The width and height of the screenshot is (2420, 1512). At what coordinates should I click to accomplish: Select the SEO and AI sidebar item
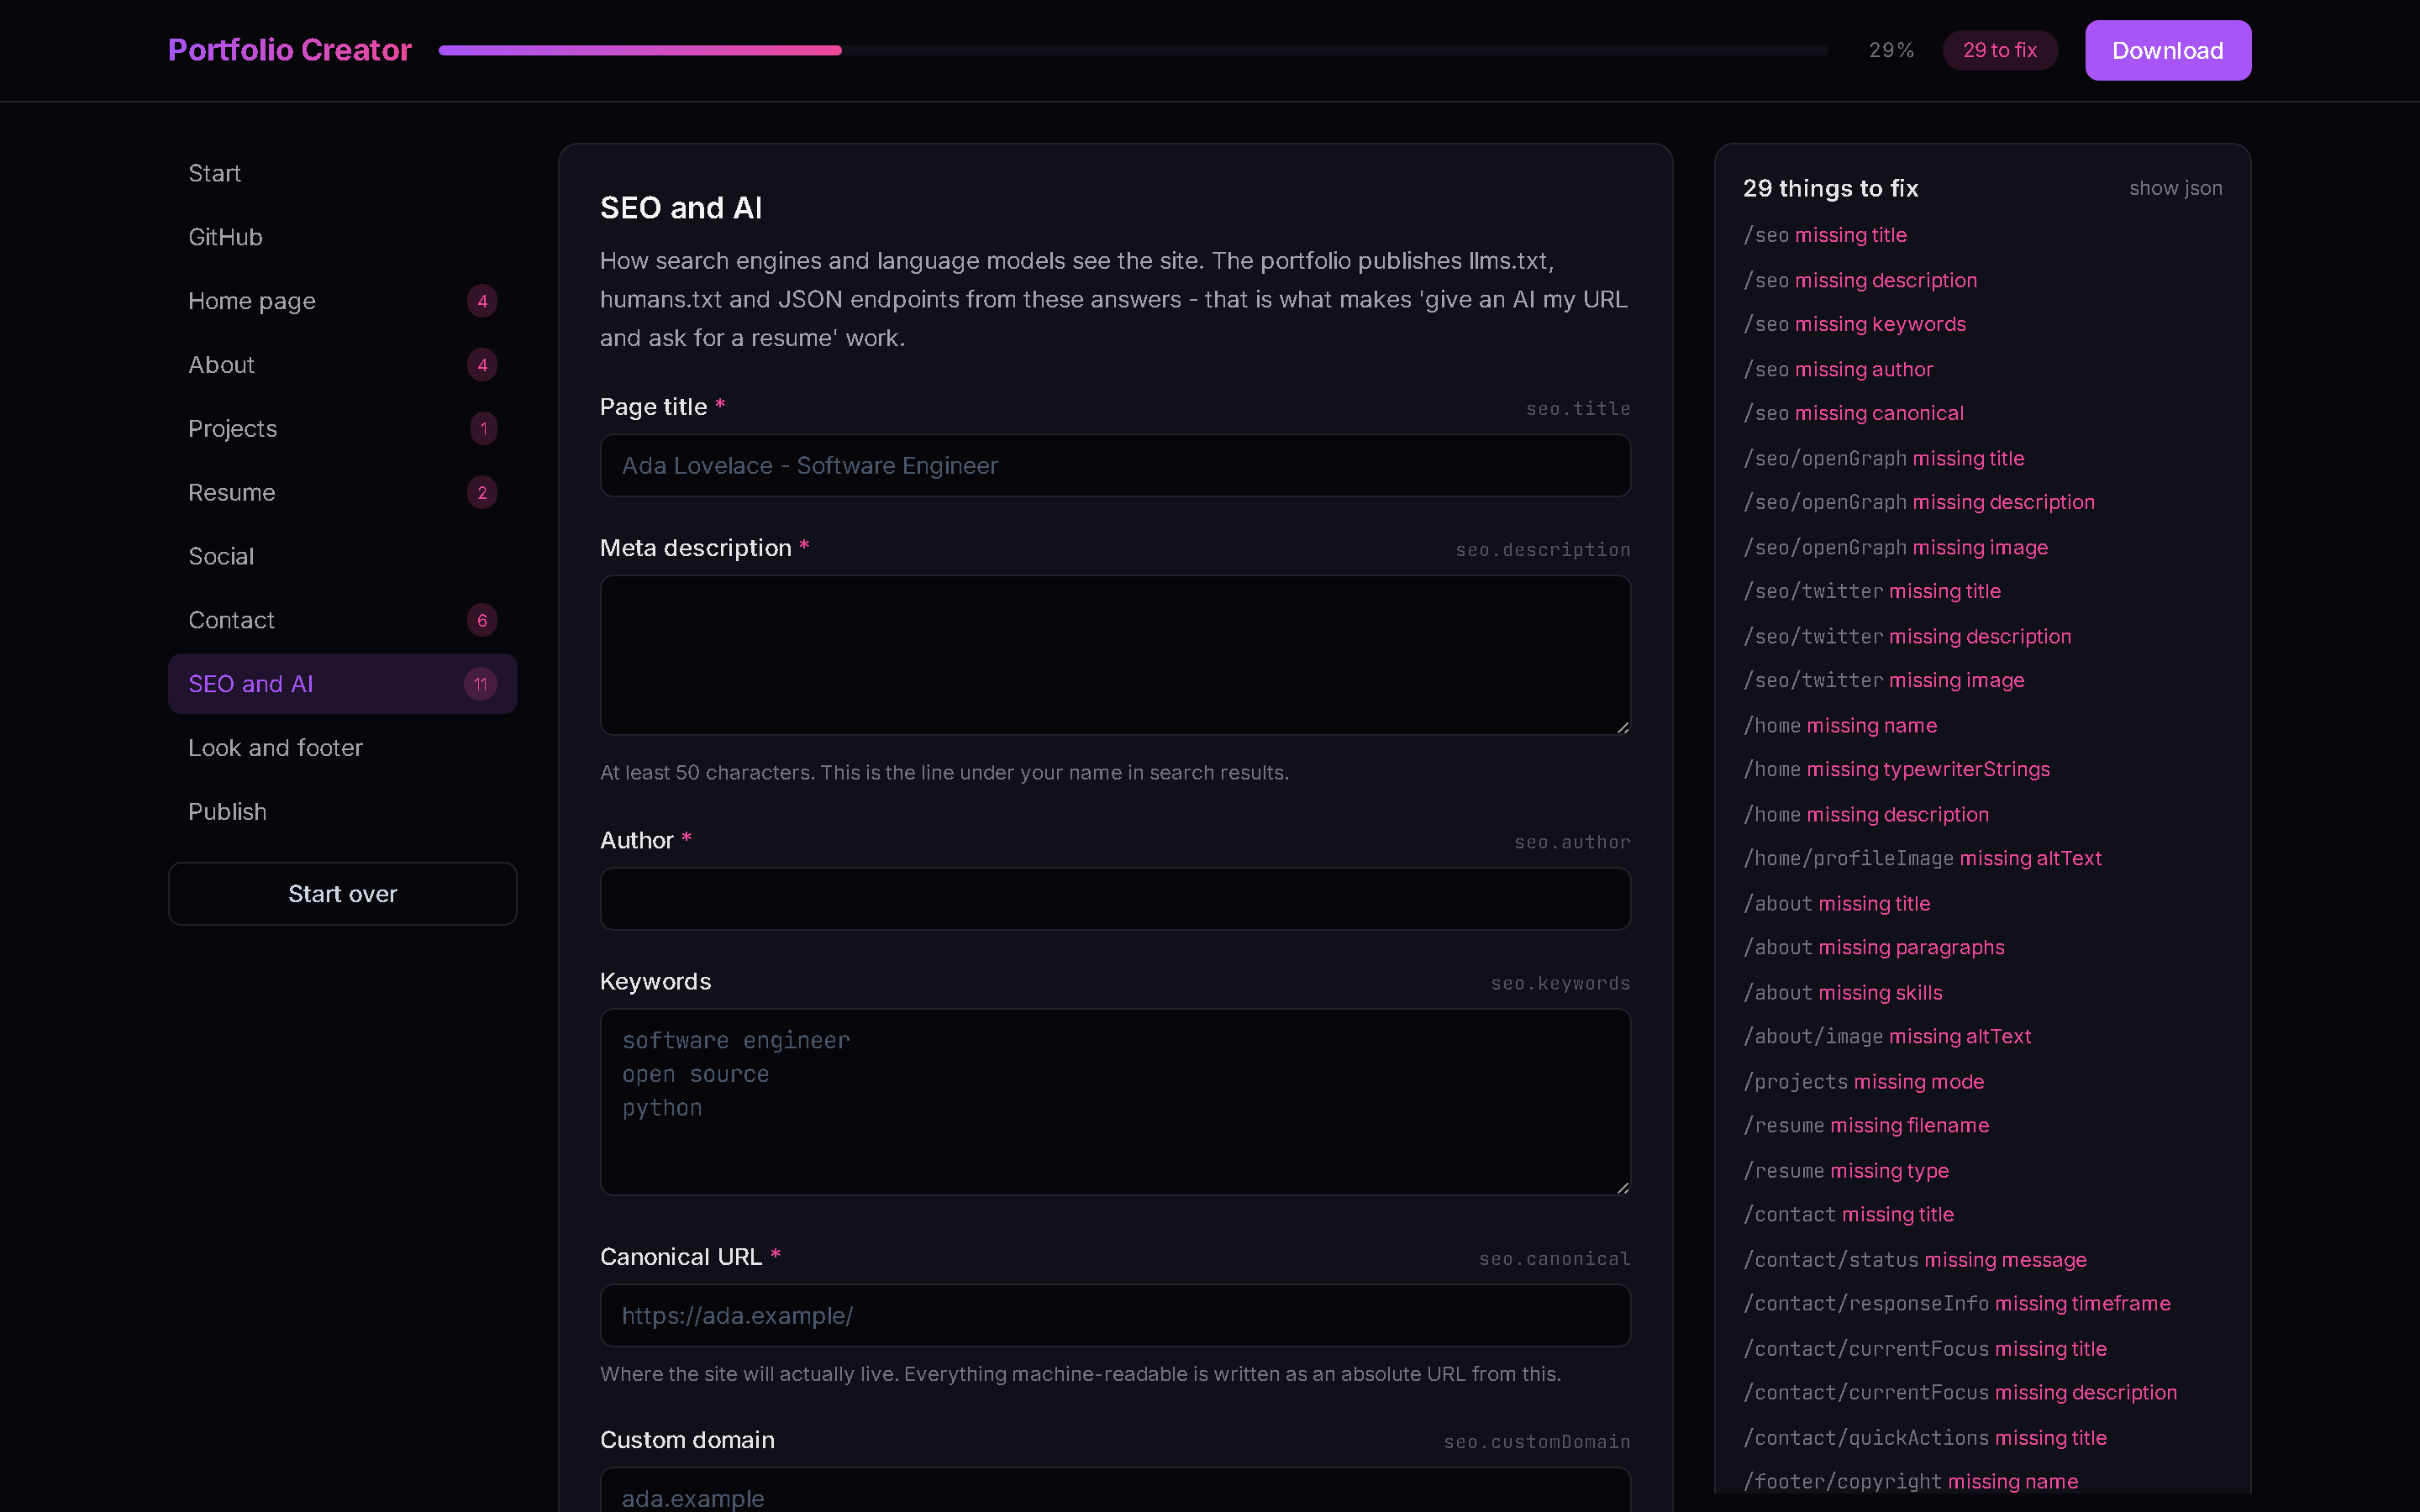tap(342, 684)
